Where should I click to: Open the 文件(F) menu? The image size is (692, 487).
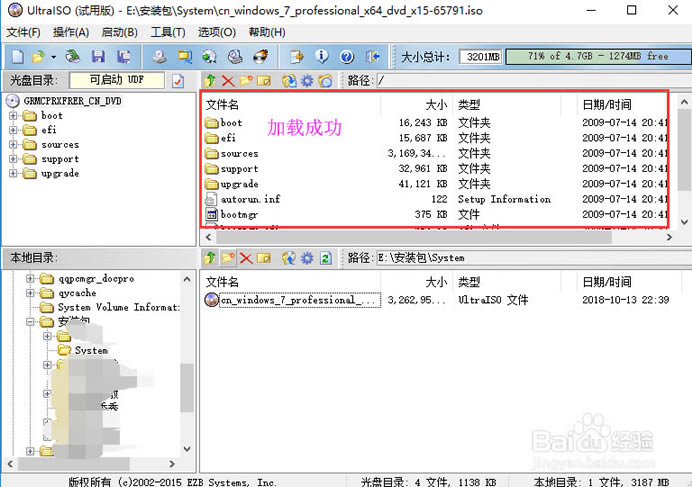point(23,32)
